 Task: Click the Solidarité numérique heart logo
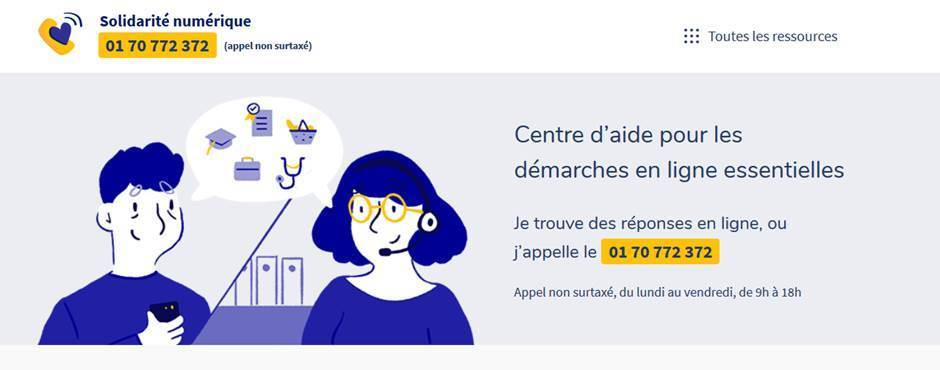[60, 34]
